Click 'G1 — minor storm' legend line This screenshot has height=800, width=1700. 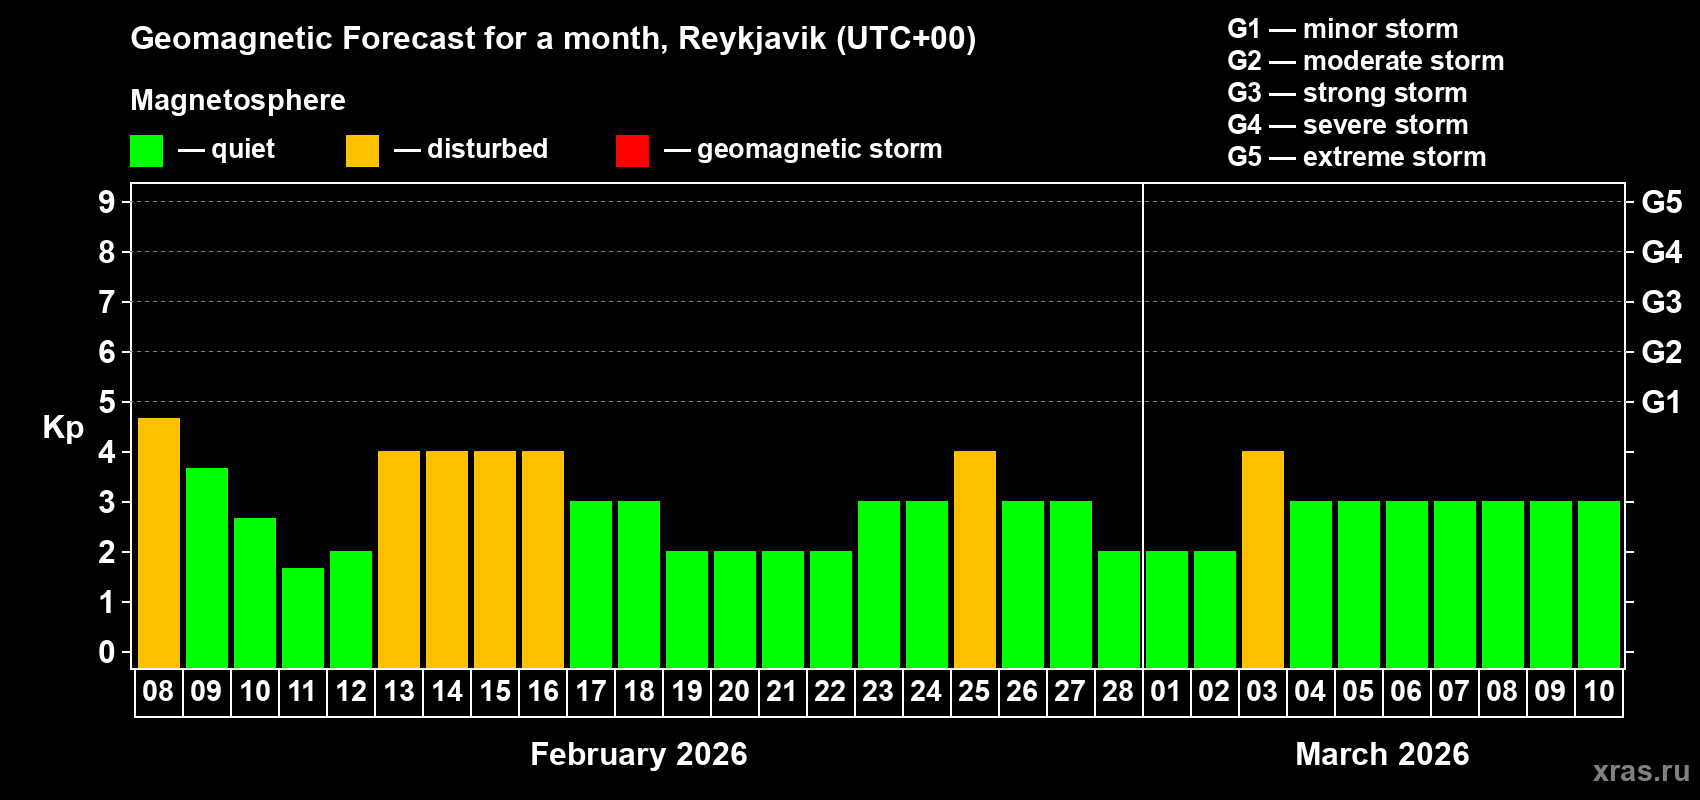tap(1342, 29)
